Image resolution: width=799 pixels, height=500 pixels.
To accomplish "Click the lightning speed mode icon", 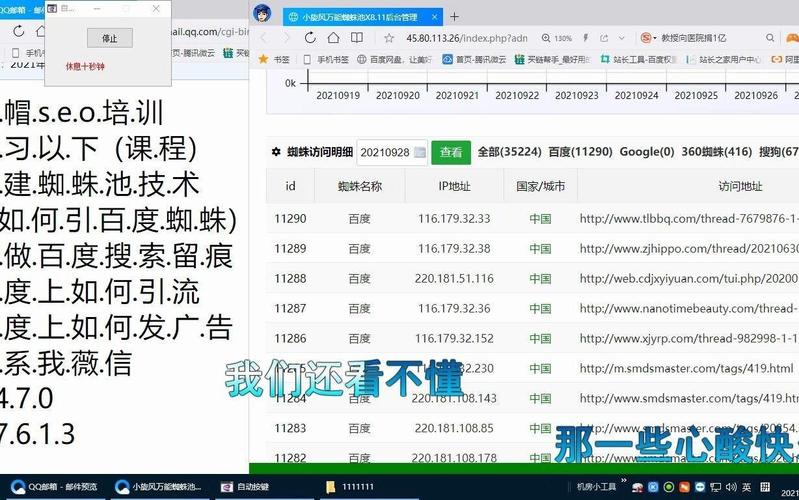I will tap(586, 38).
